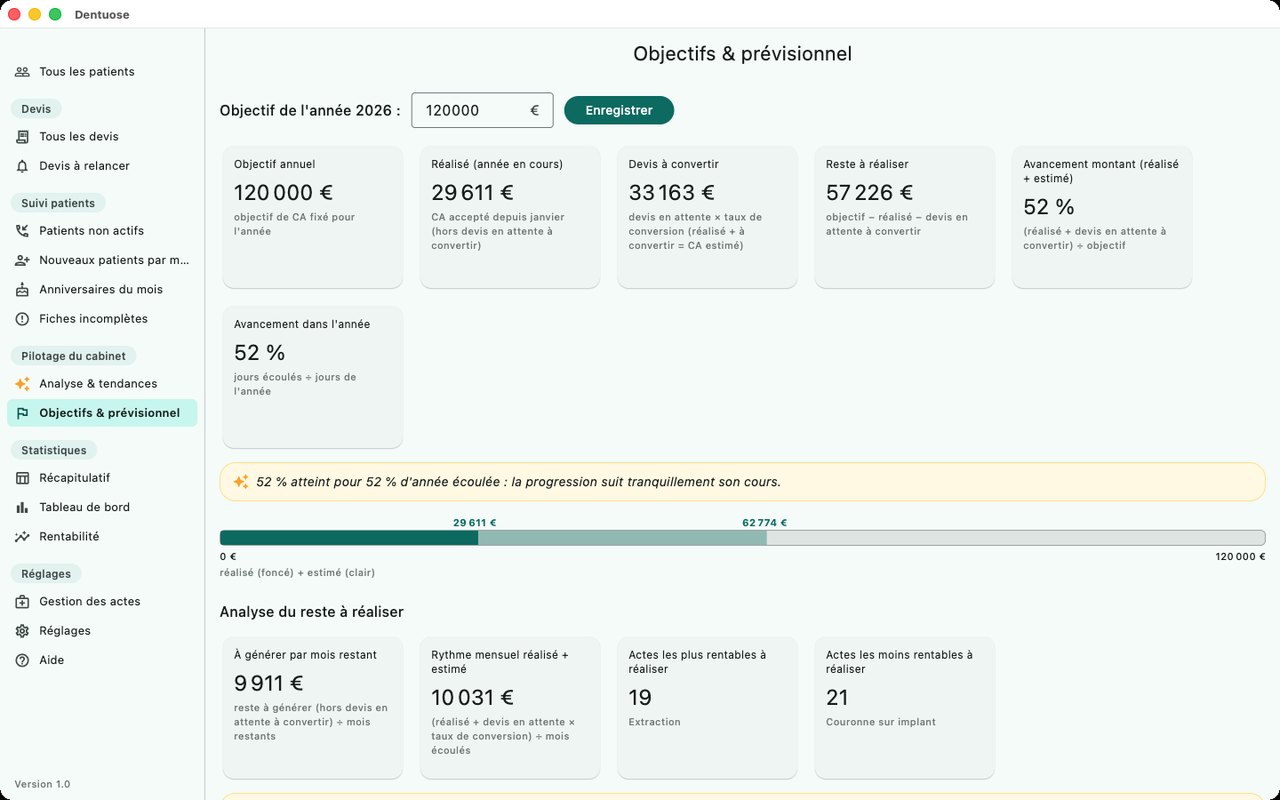Click the phone icon beside Patients non actifs
The width and height of the screenshot is (1280, 800).
(22, 231)
